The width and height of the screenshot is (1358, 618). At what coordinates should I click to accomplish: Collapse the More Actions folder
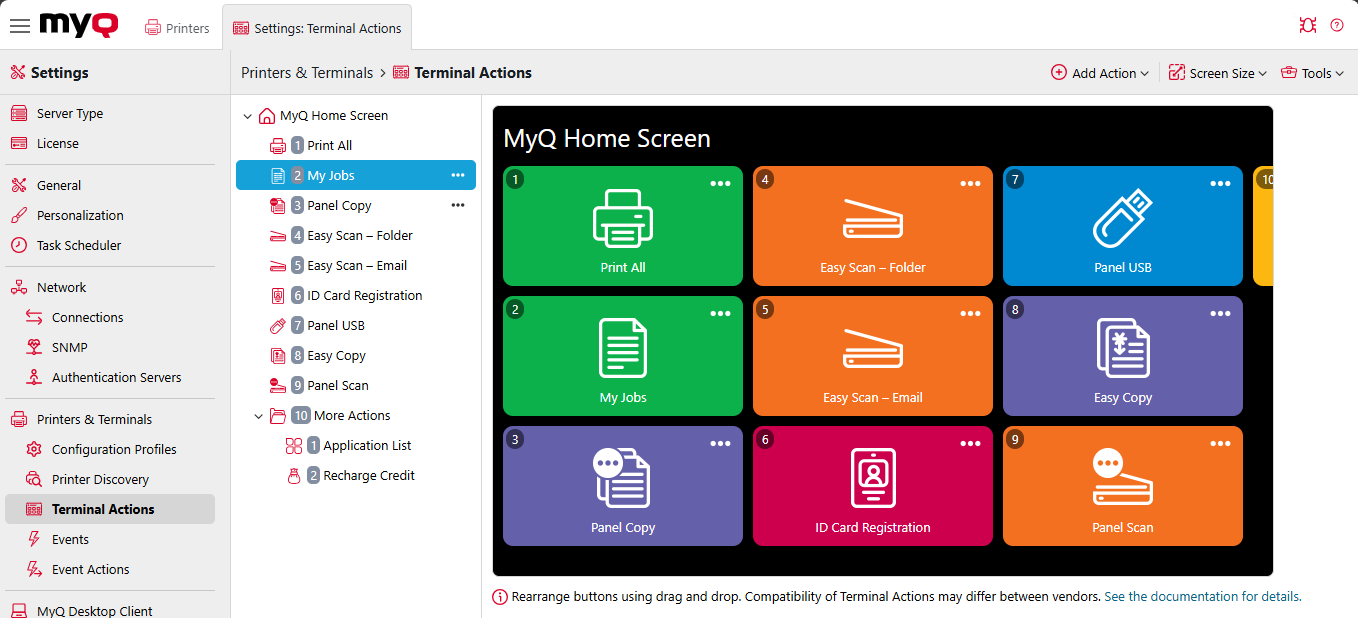[248, 416]
